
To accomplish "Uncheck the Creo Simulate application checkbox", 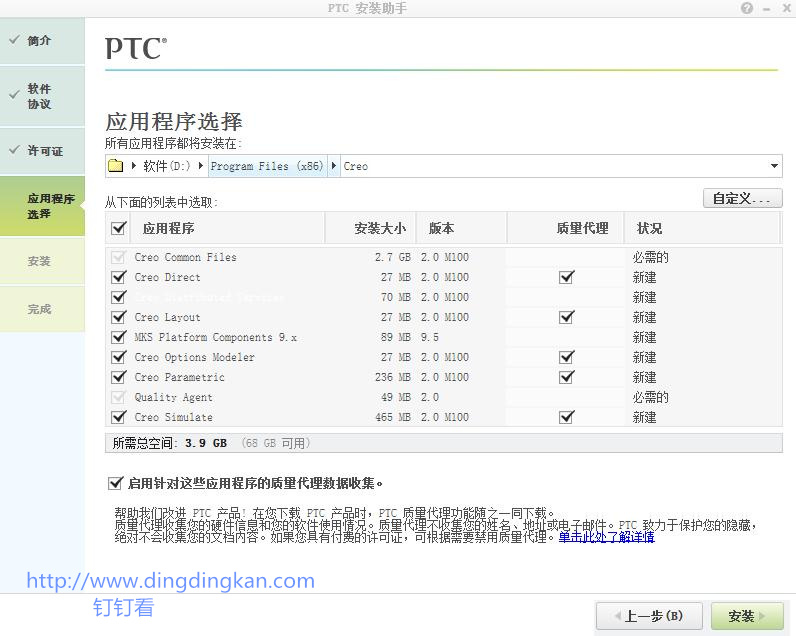I will click(x=118, y=417).
